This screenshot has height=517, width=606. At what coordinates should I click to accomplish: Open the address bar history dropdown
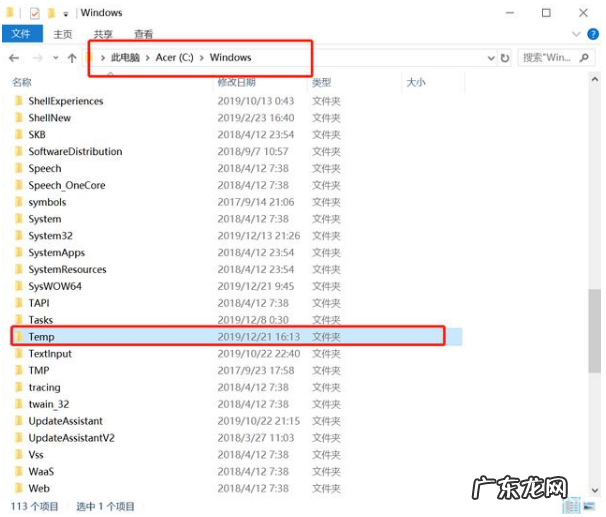click(x=490, y=58)
